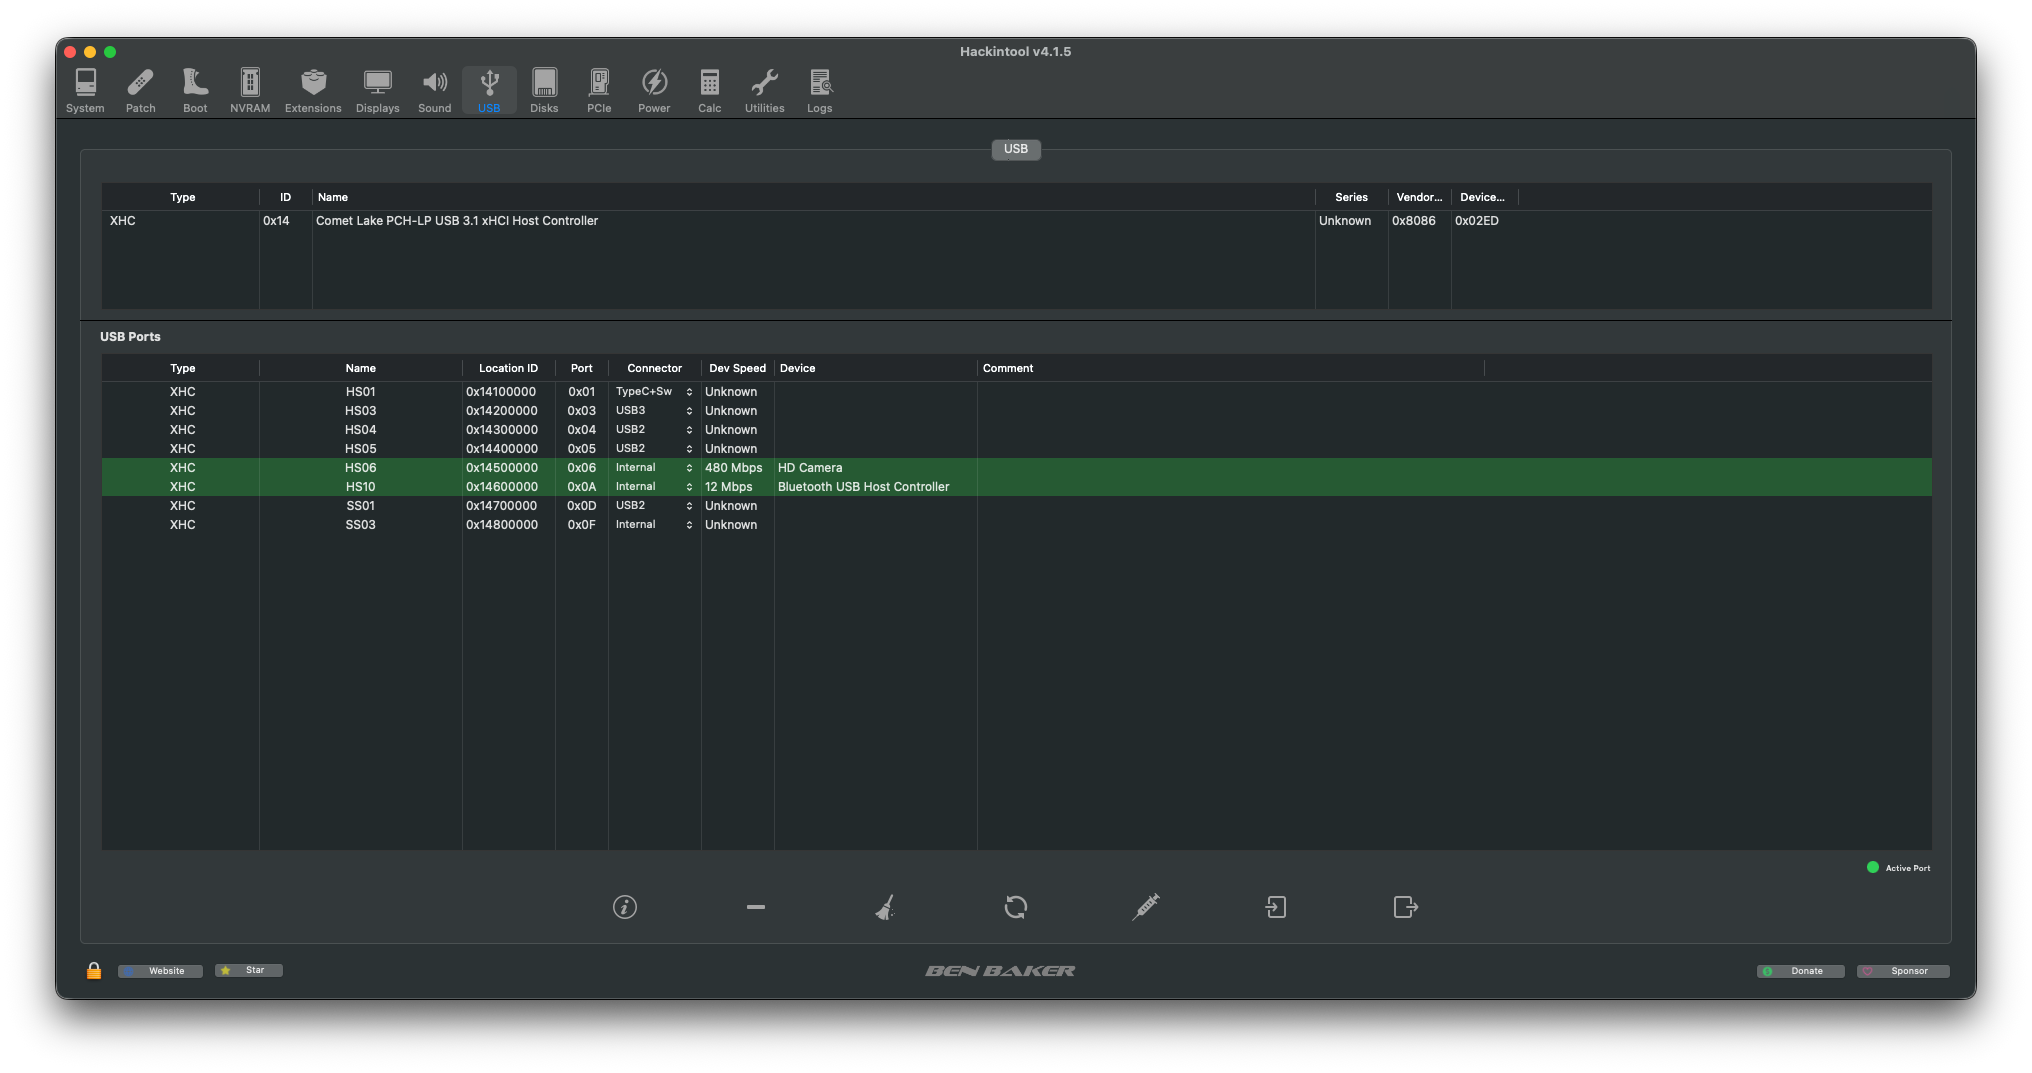This screenshot has height=1073, width=2032.
Task: Show port info via the info icon
Action: click(625, 907)
